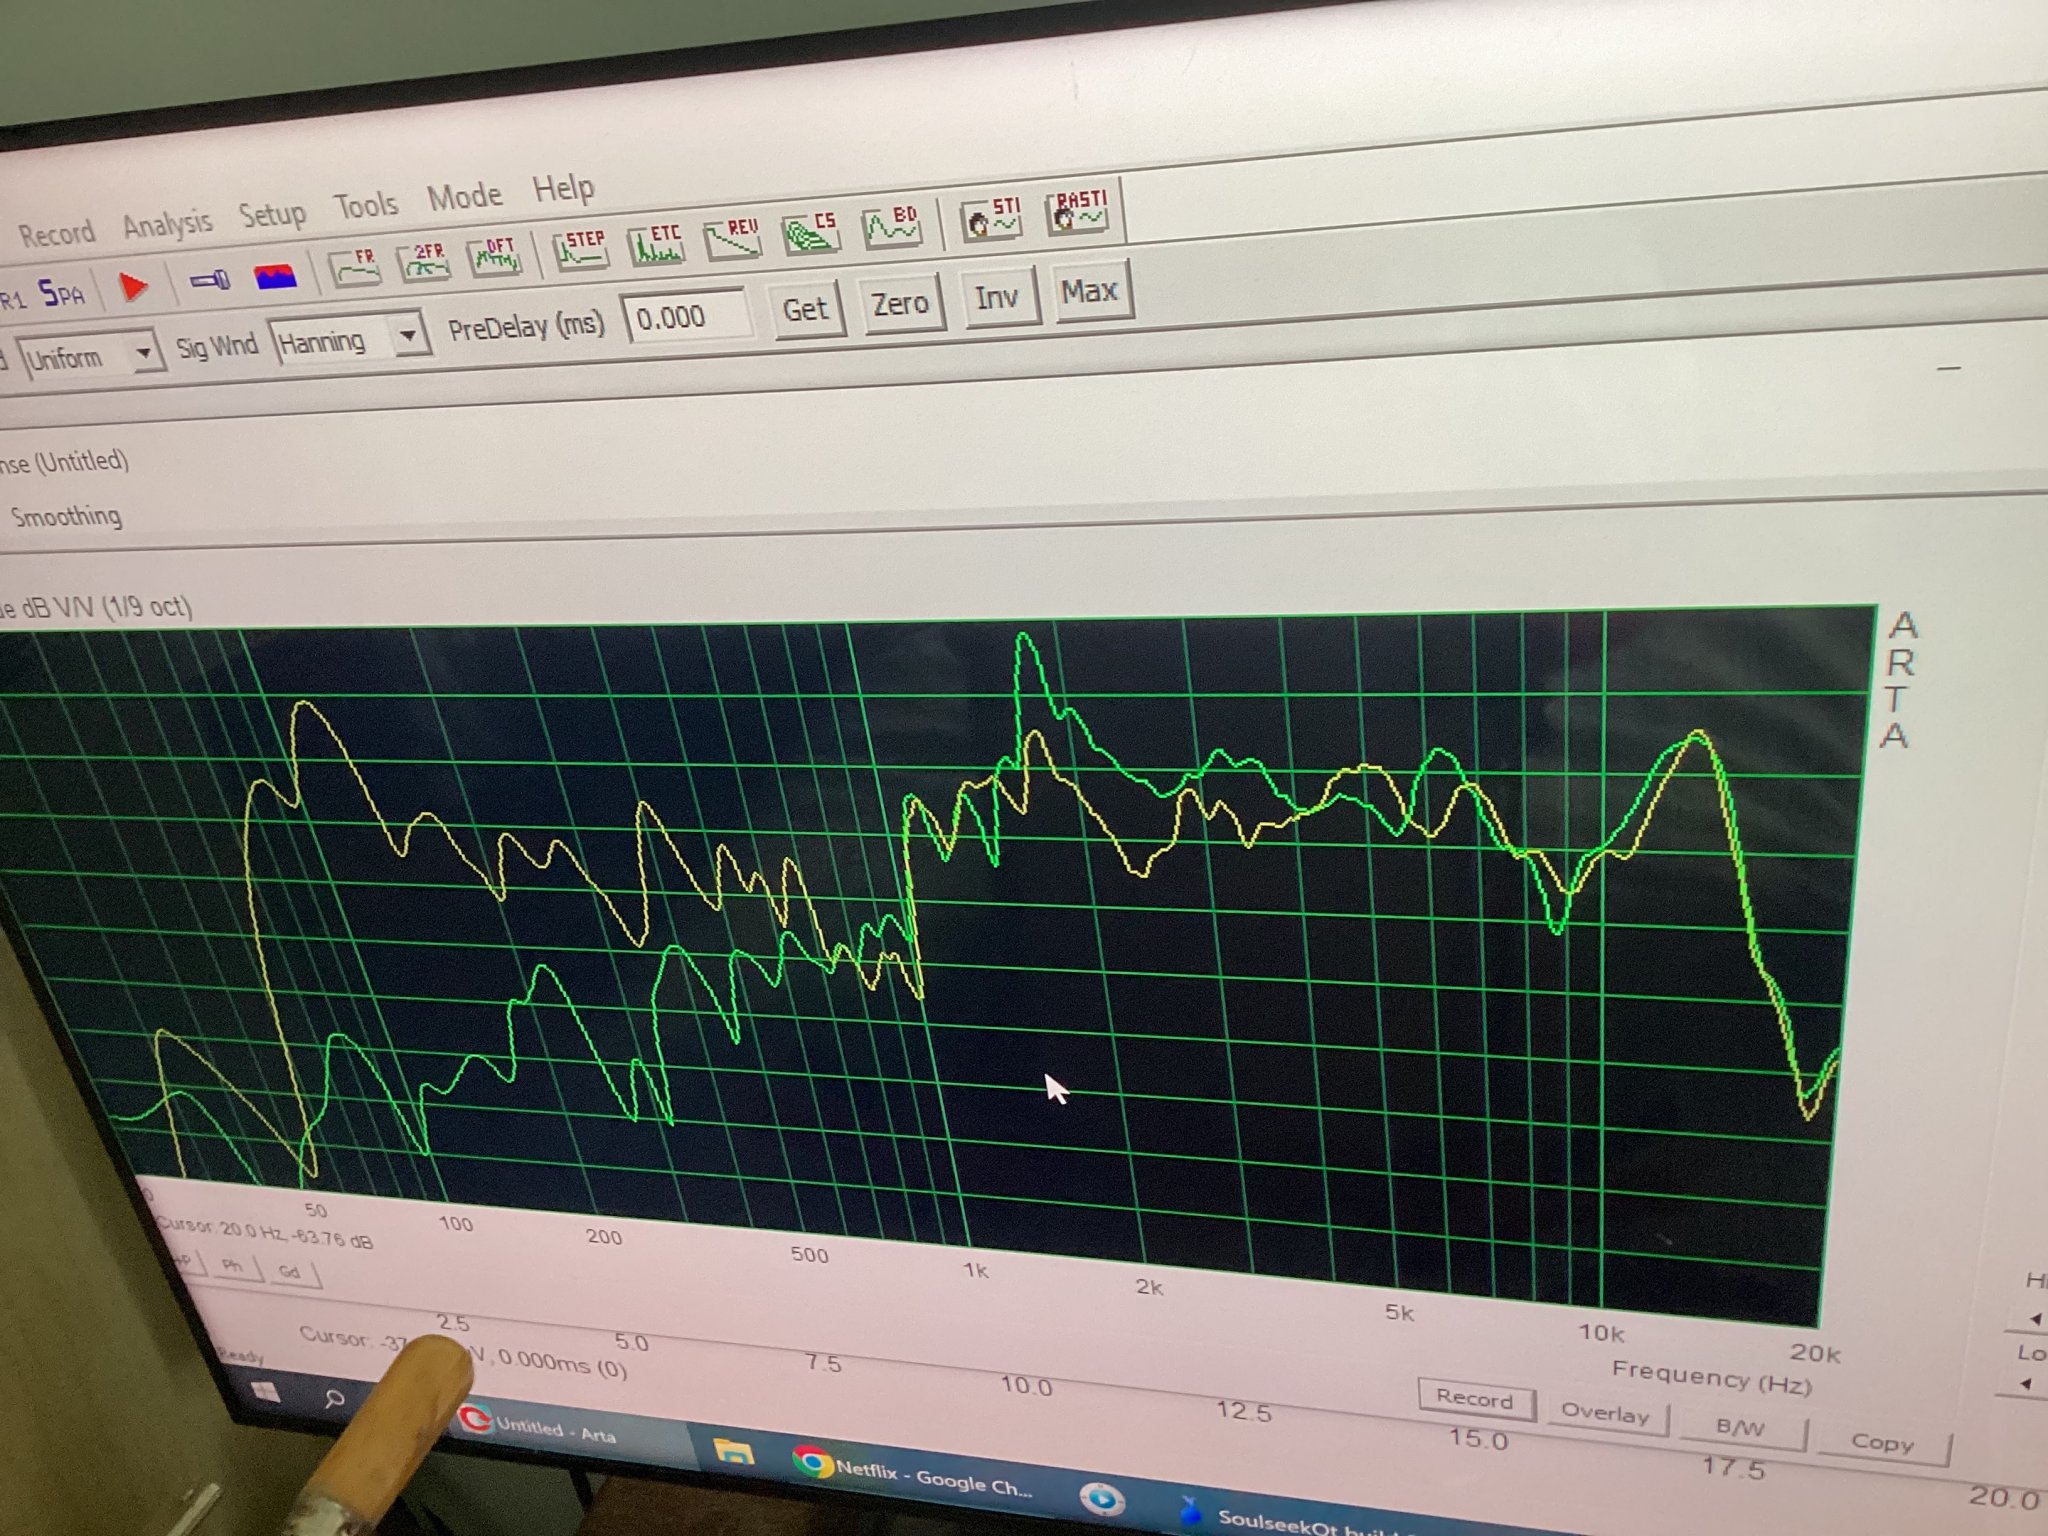This screenshot has width=2048, height=1536.
Task: Open Windows taskbar search
Action: point(334,1399)
